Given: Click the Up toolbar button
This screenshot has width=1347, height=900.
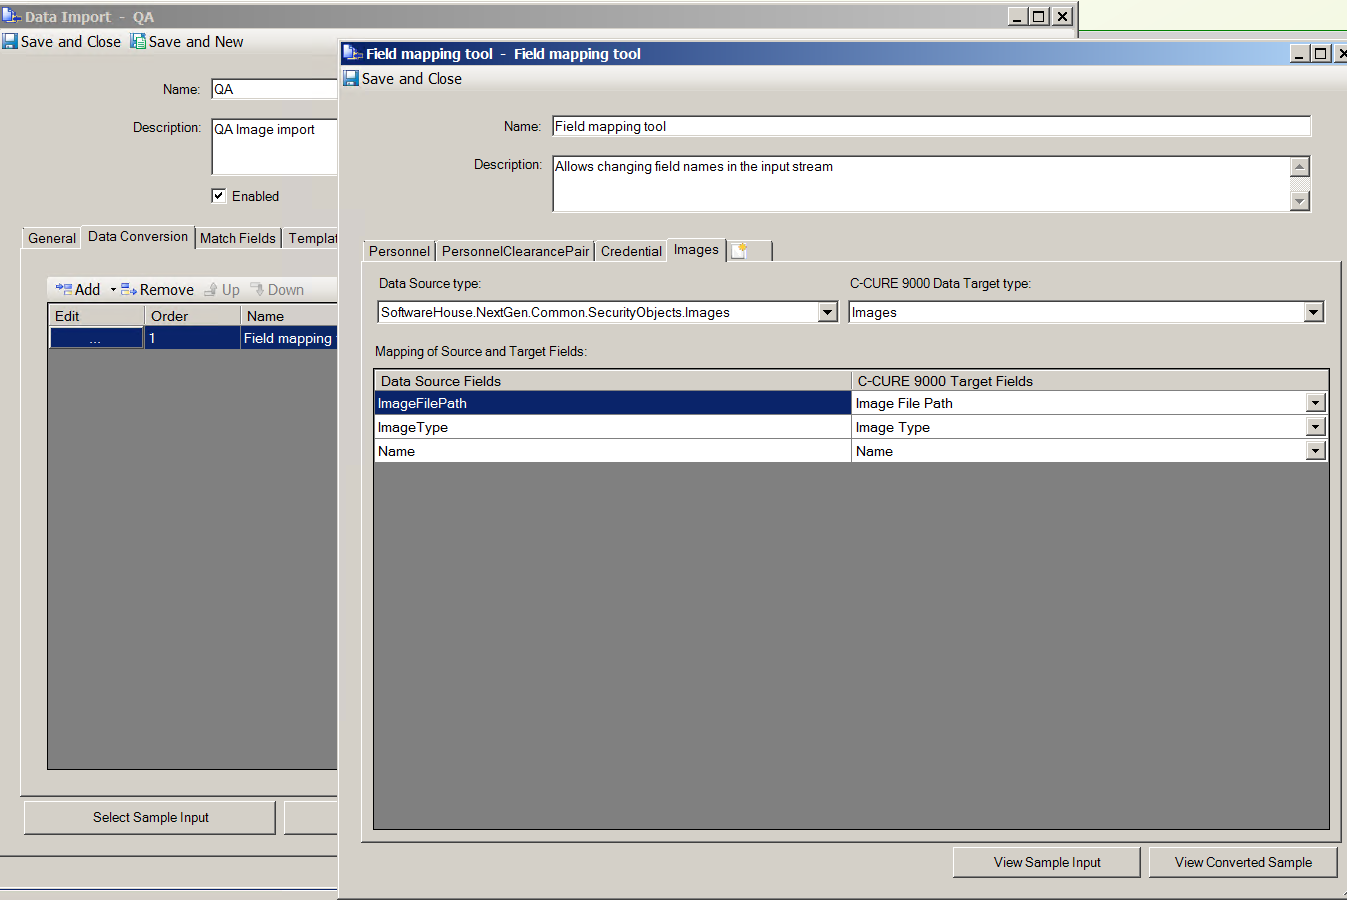Looking at the screenshot, I should (222, 290).
